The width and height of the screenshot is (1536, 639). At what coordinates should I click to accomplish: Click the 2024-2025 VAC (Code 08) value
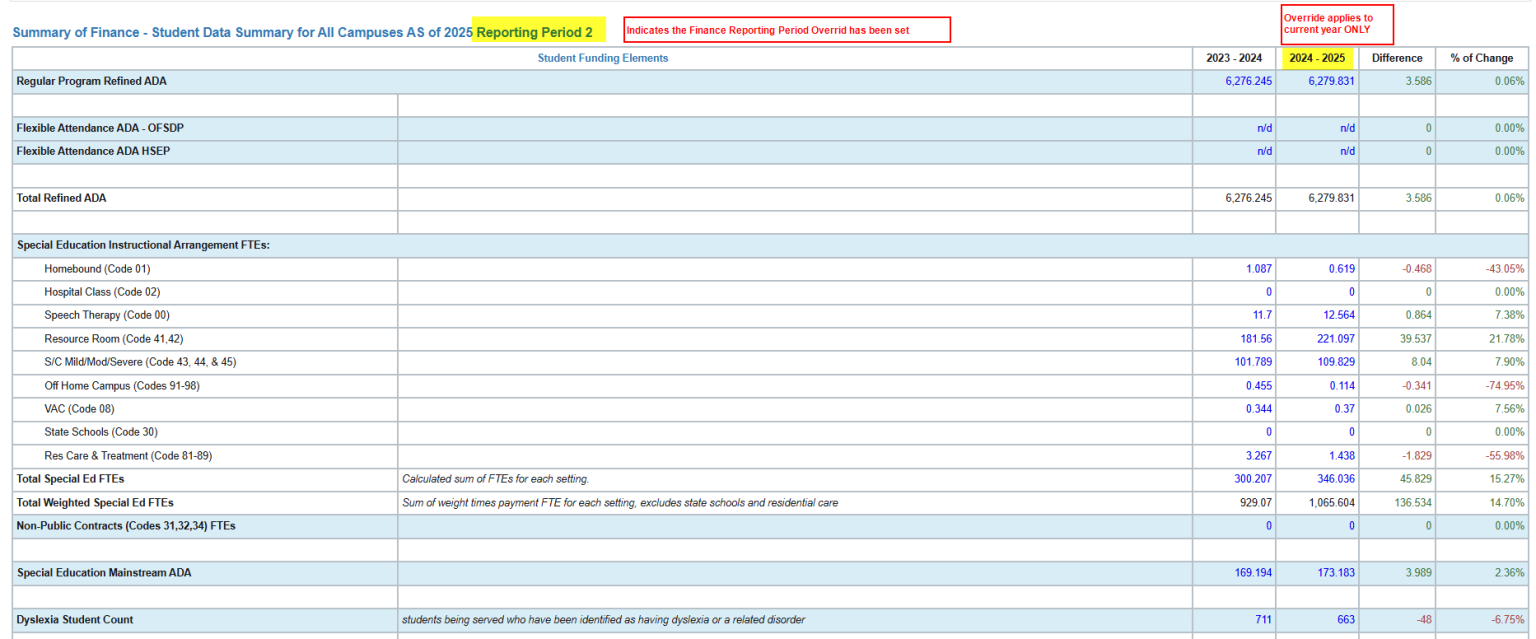[x=1344, y=409]
